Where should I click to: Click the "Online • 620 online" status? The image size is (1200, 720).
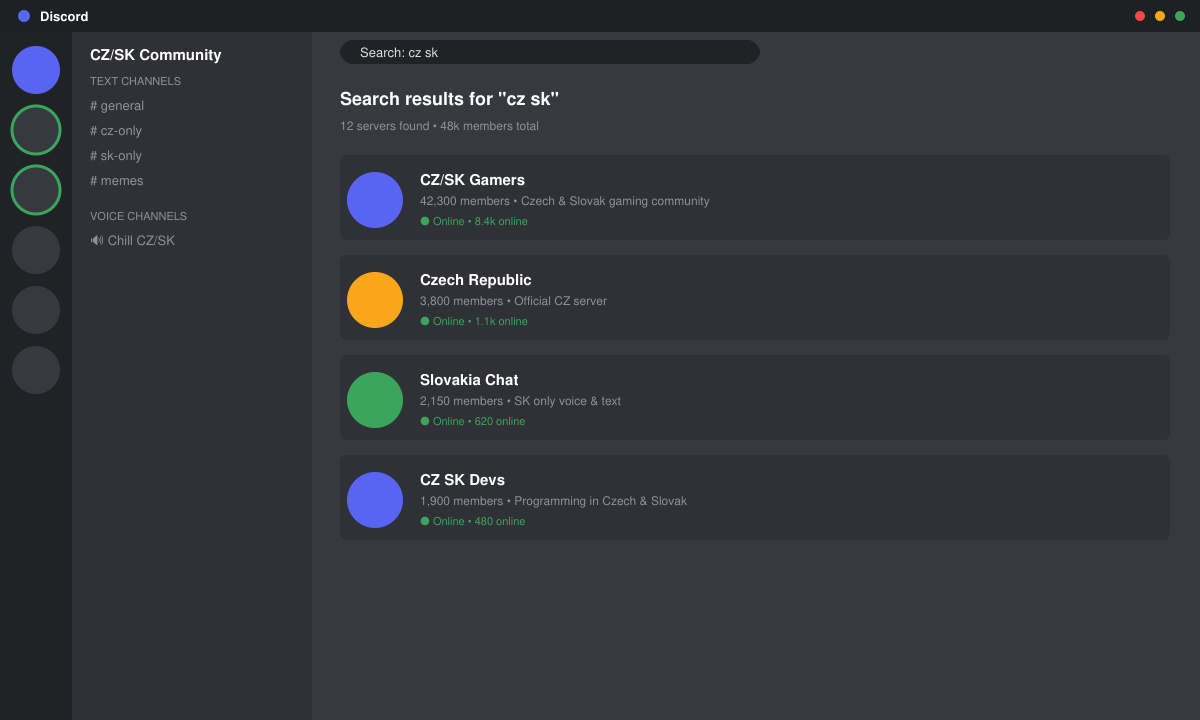473,421
